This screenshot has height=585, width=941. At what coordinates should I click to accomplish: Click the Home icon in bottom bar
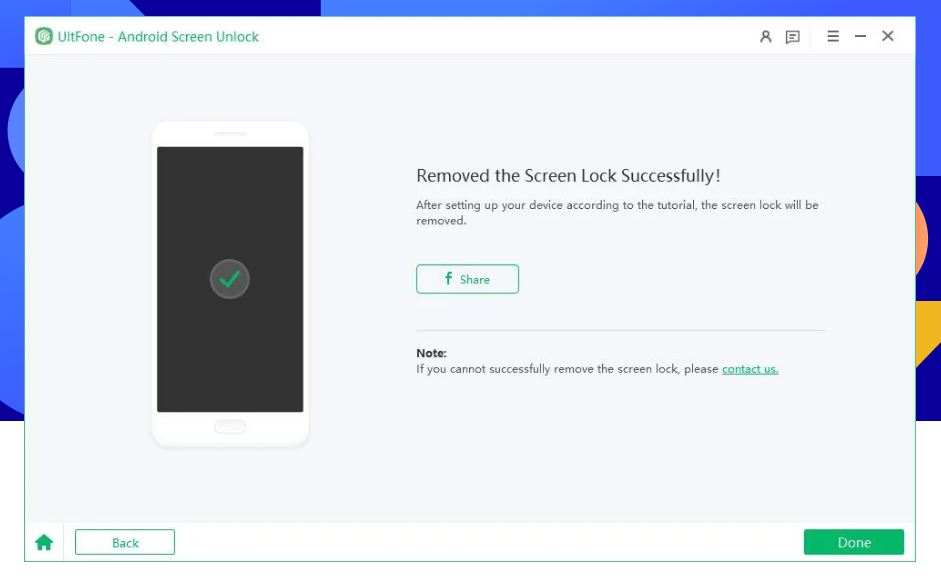coord(44,542)
